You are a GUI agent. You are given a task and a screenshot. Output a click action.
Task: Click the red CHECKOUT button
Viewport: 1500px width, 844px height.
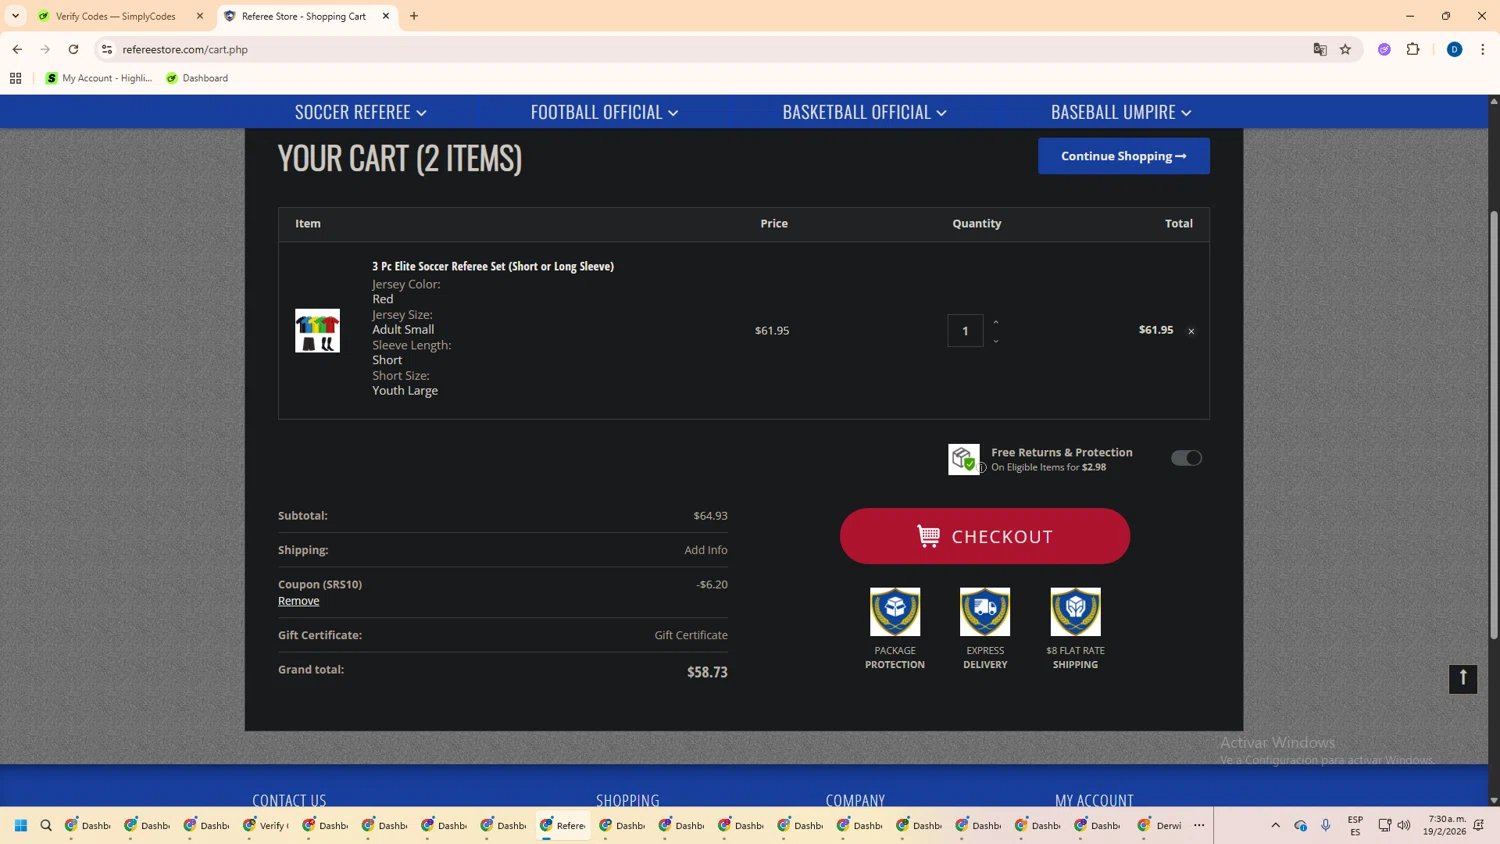pos(985,536)
